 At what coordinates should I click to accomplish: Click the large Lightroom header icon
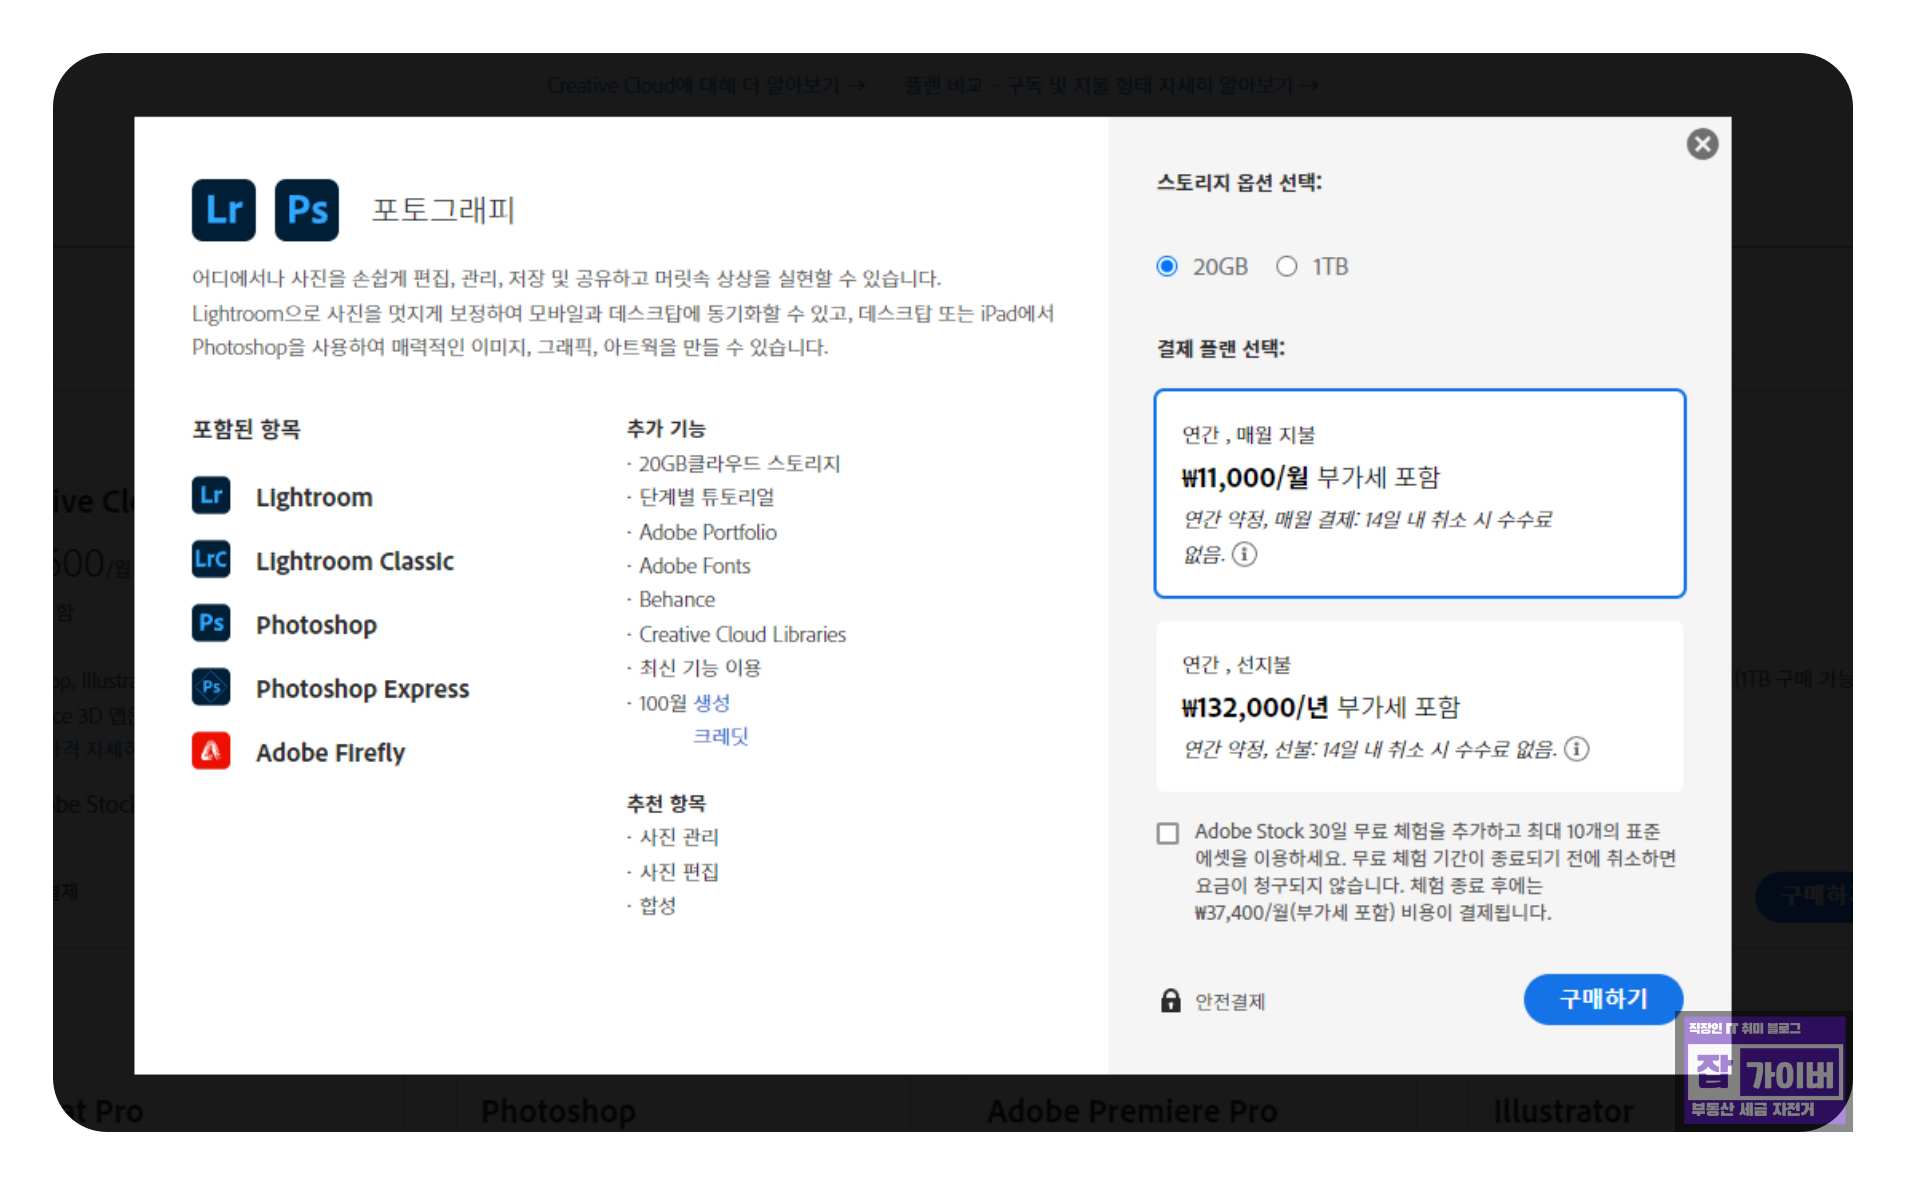point(223,210)
